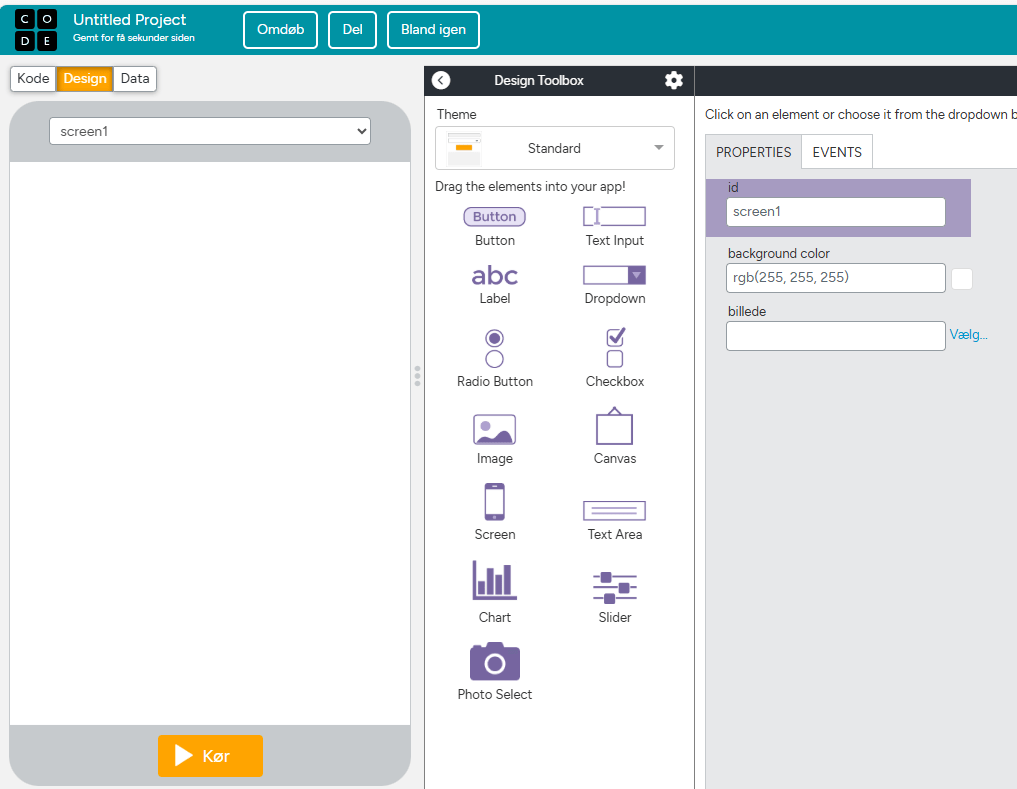The height and width of the screenshot is (789, 1017).
Task: Switch to the Data tab
Action: (135, 79)
